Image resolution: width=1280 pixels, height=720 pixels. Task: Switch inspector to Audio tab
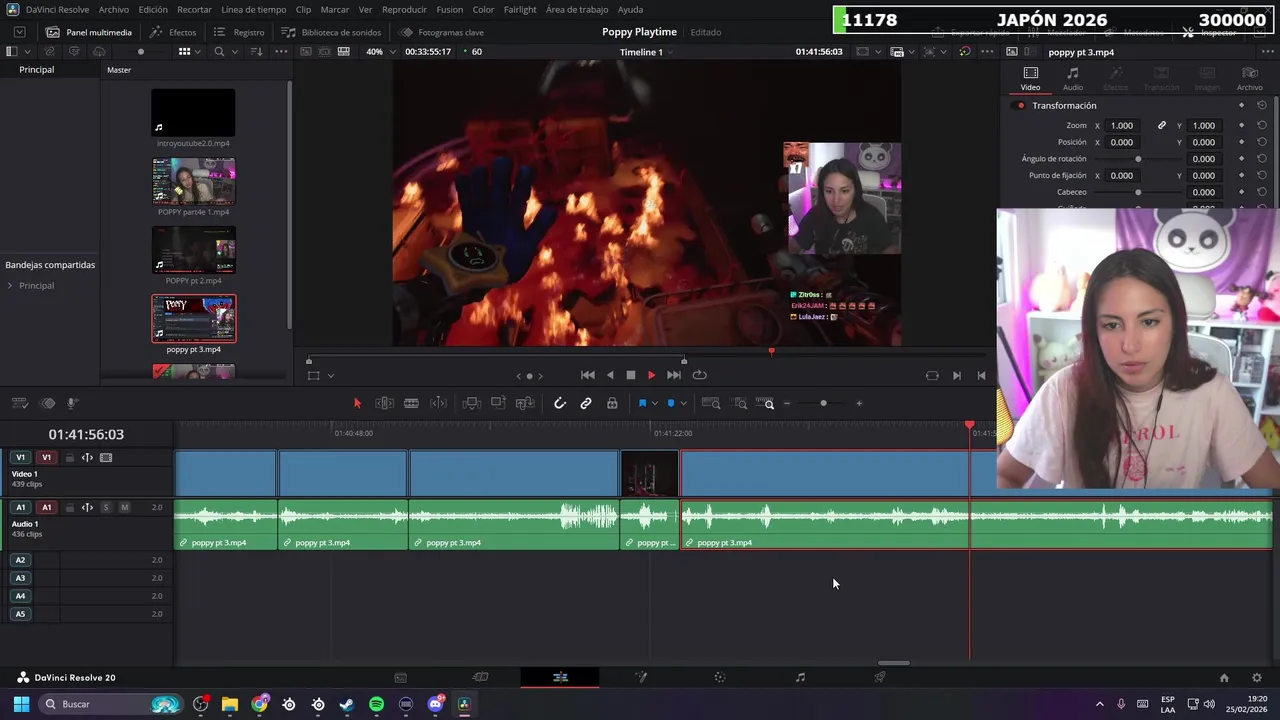pos(1073,79)
